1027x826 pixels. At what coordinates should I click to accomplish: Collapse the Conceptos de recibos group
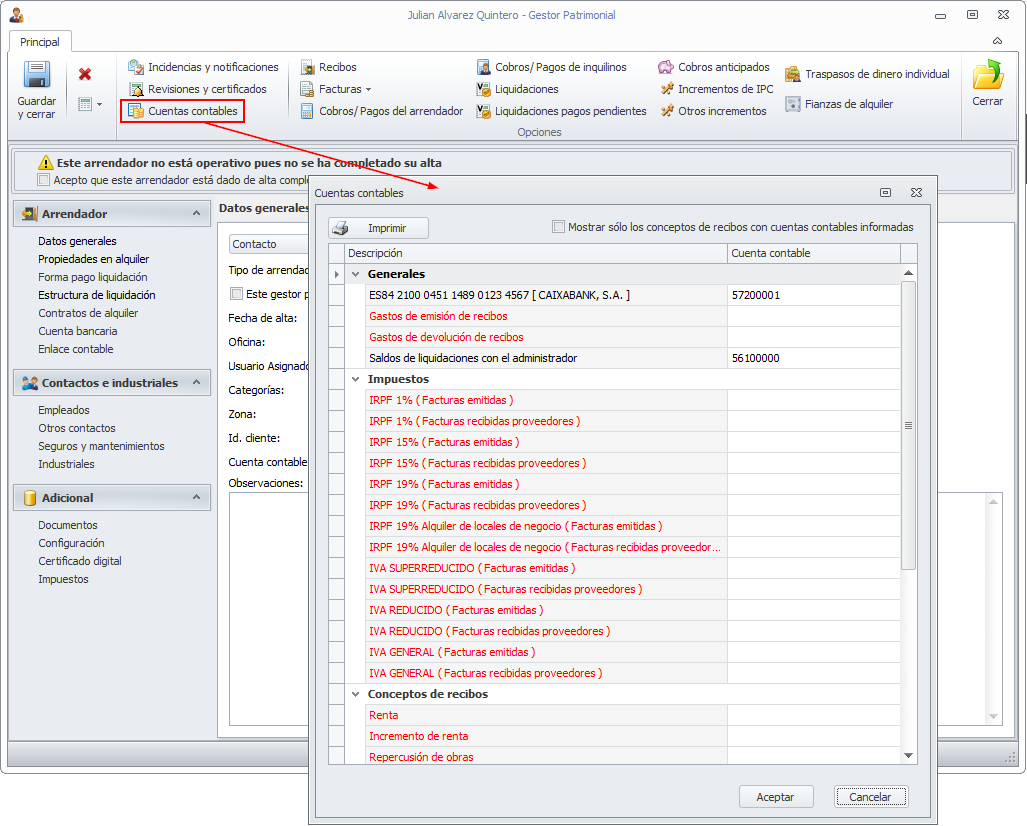pos(356,694)
